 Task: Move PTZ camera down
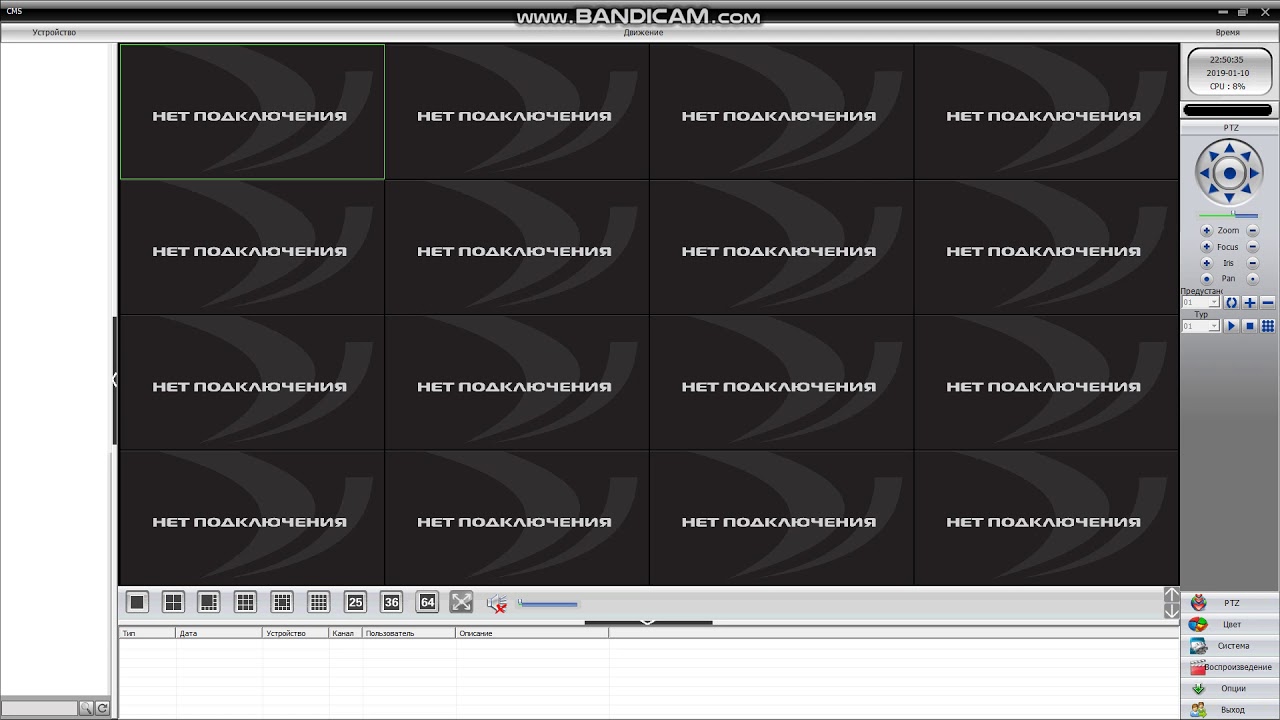coord(1230,197)
